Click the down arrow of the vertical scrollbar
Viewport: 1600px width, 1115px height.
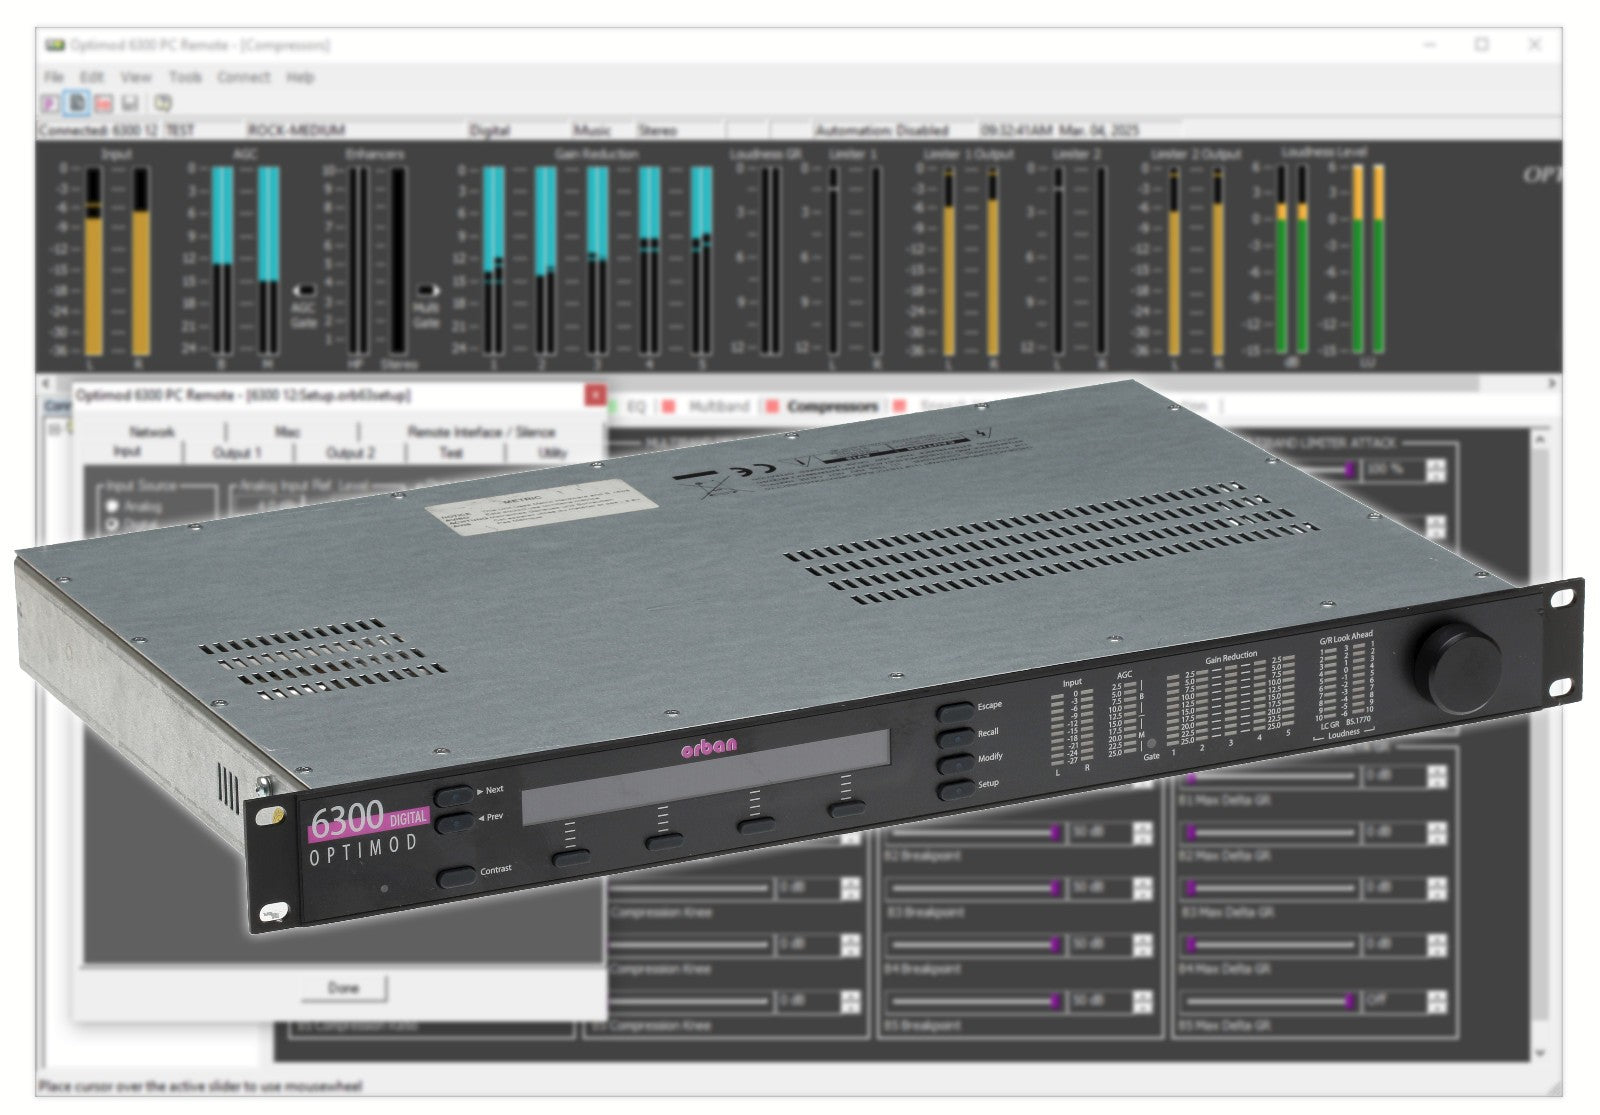point(1542,1054)
